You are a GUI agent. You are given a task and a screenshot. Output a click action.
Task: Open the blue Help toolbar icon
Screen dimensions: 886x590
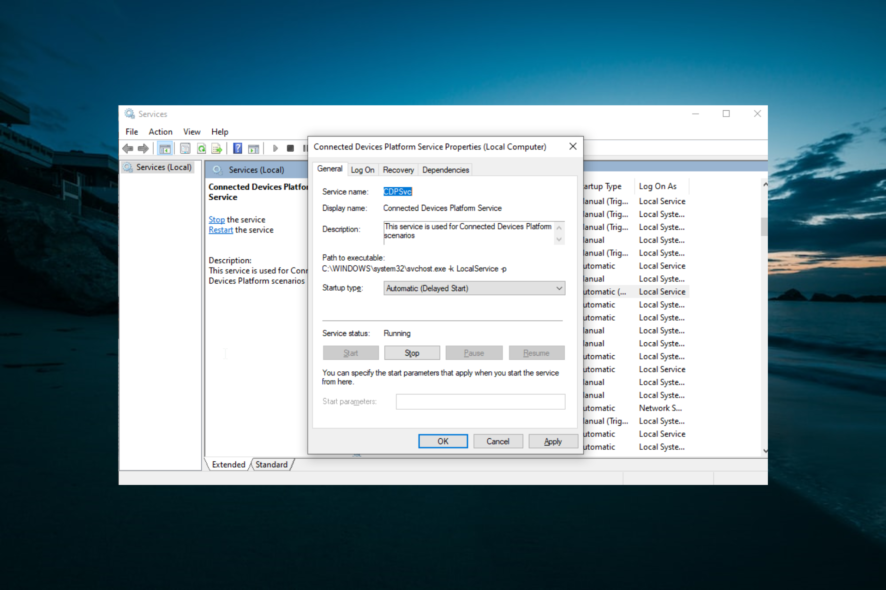tap(238, 149)
